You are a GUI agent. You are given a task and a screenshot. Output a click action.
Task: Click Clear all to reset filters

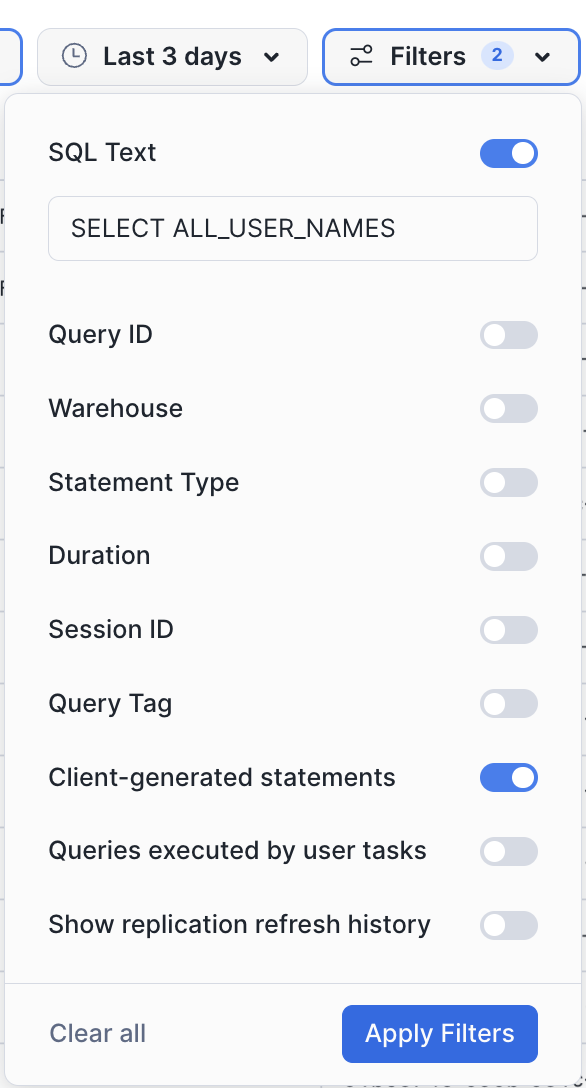[x=97, y=1033]
